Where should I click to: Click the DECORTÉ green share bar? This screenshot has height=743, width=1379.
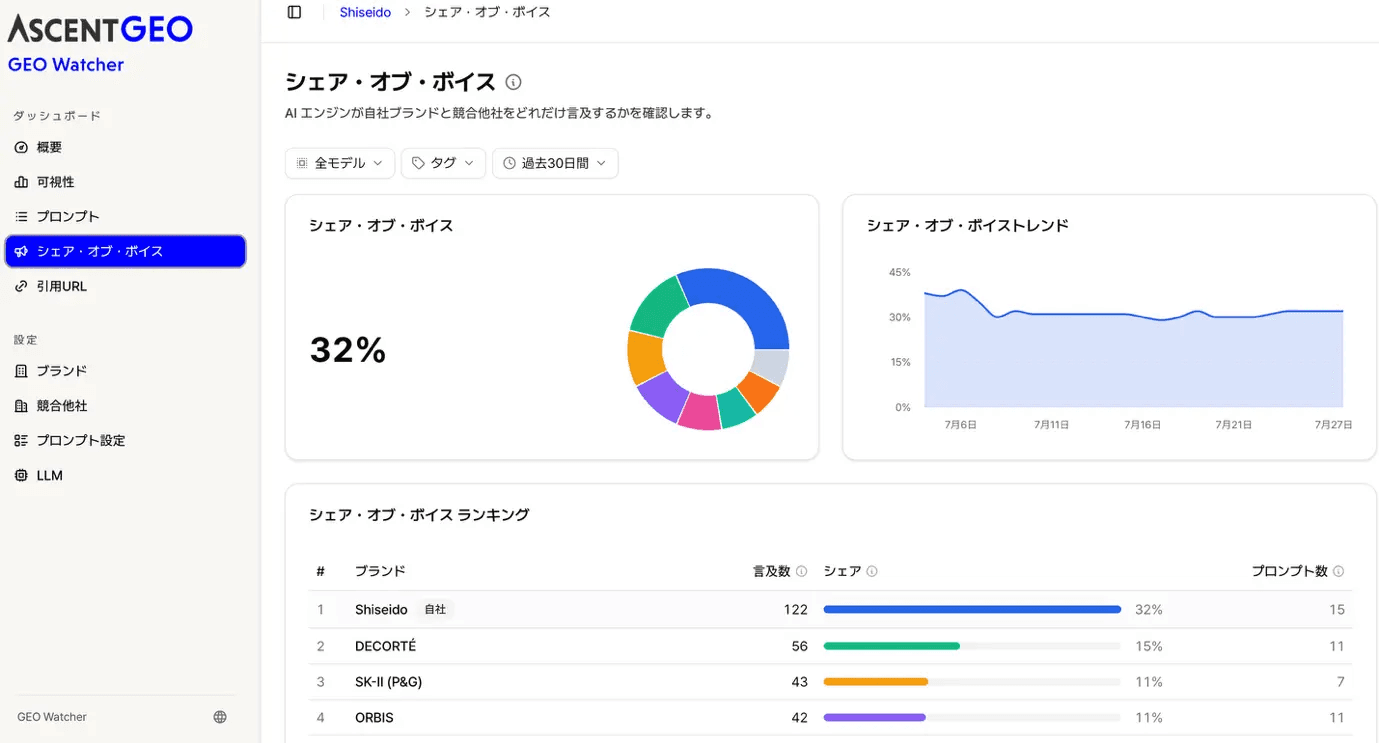pyautogui.click(x=892, y=646)
